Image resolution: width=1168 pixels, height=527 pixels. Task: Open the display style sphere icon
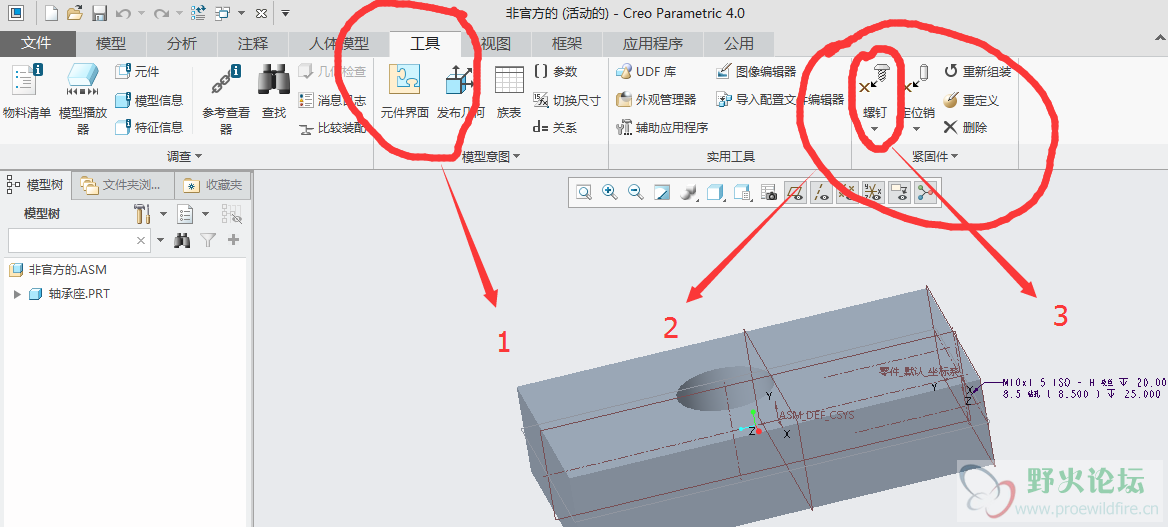(x=688, y=193)
